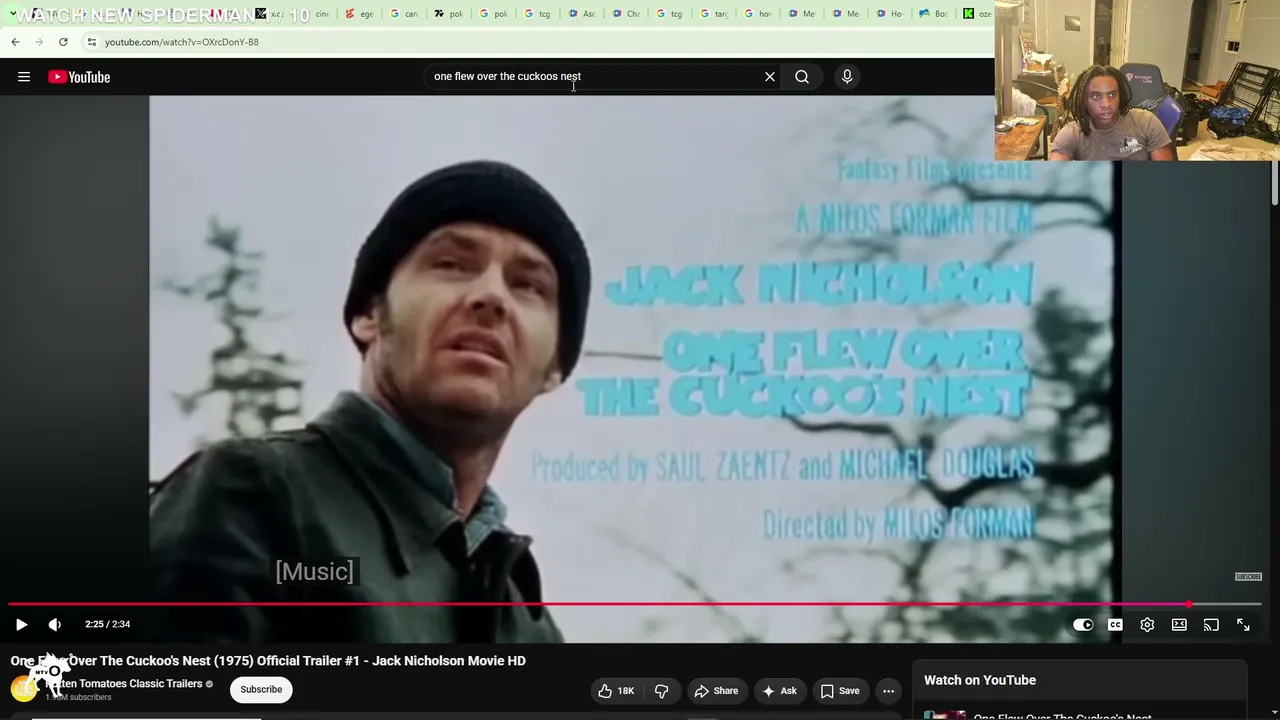This screenshot has width=1280, height=720.
Task: Click the video title text
Action: (268, 661)
